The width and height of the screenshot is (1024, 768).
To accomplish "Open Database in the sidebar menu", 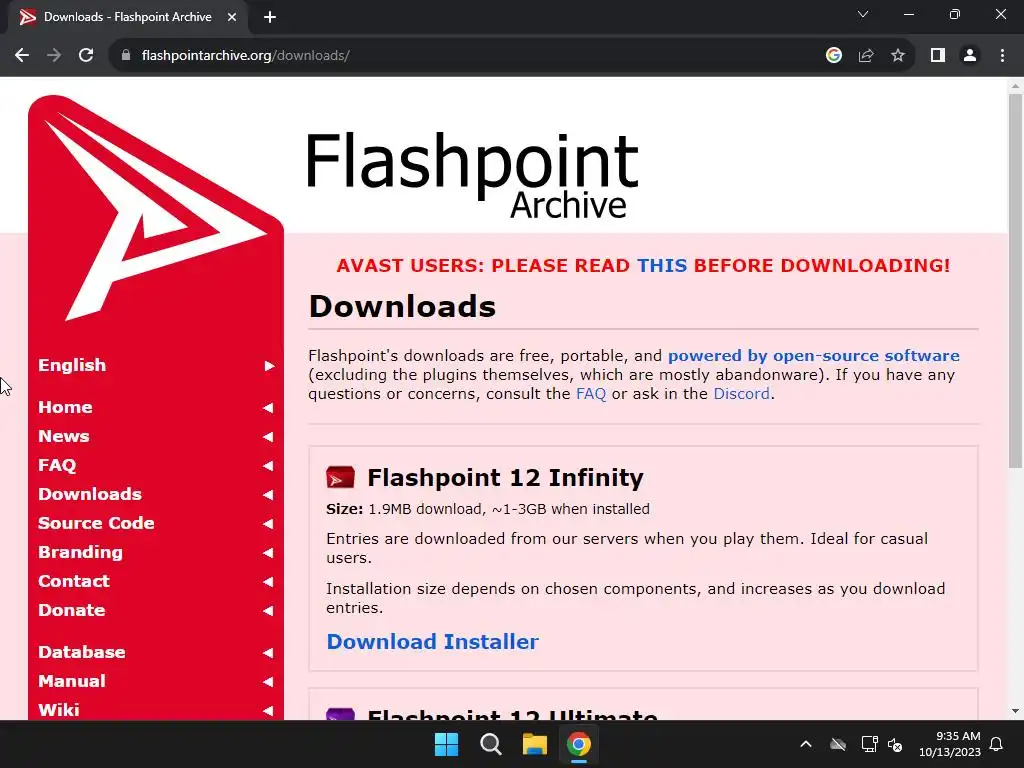I will (x=156, y=652).
